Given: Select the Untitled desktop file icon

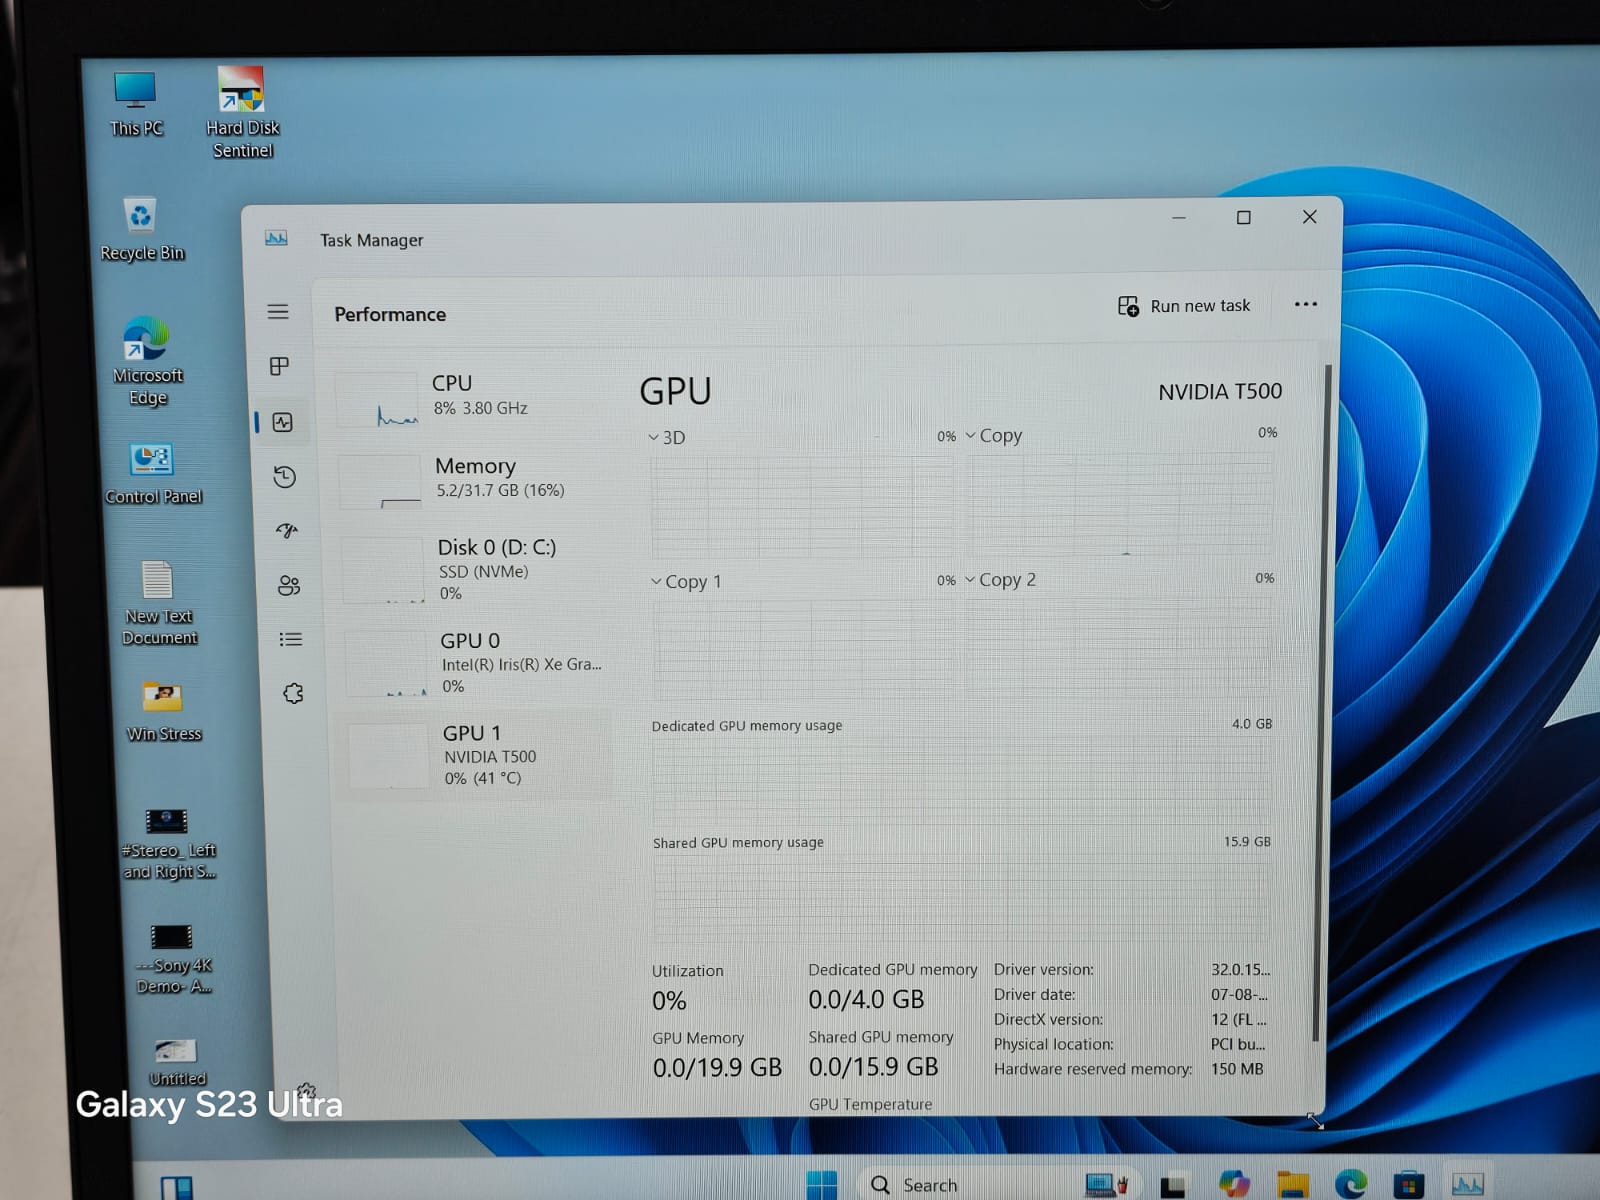Looking at the screenshot, I should pyautogui.click(x=177, y=1062).
